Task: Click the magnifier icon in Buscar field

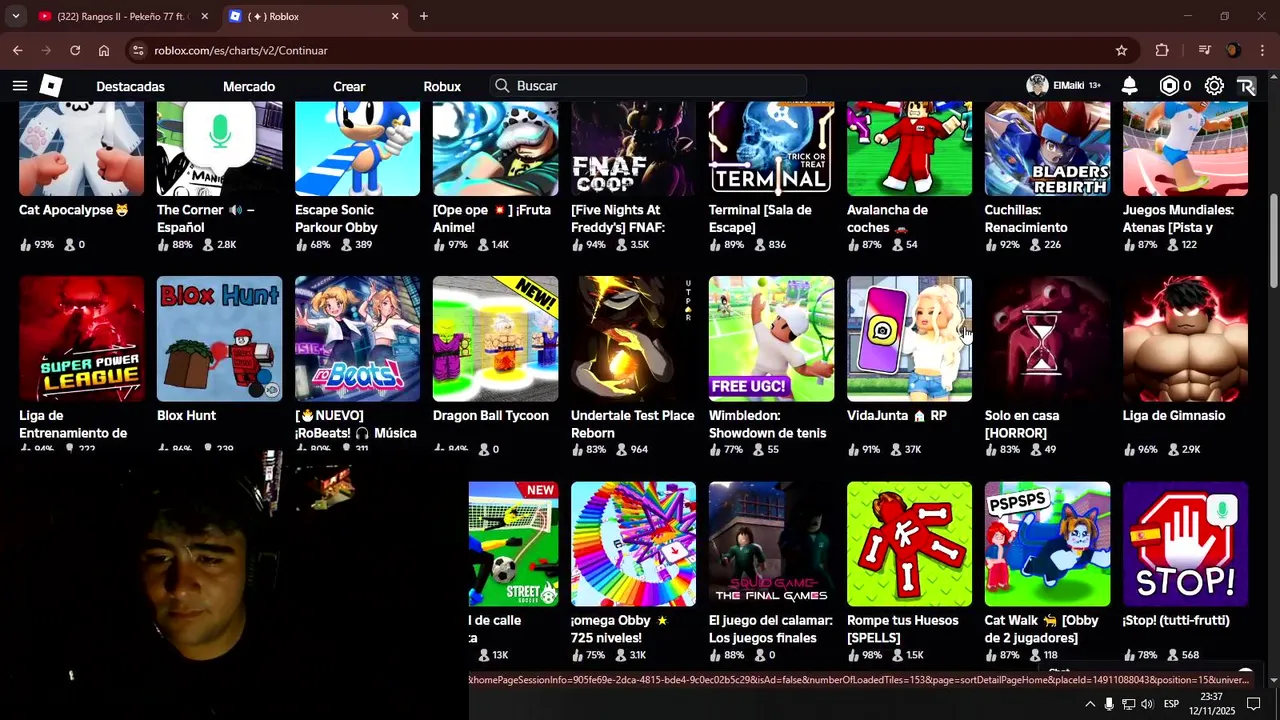Action: [502, 86]
